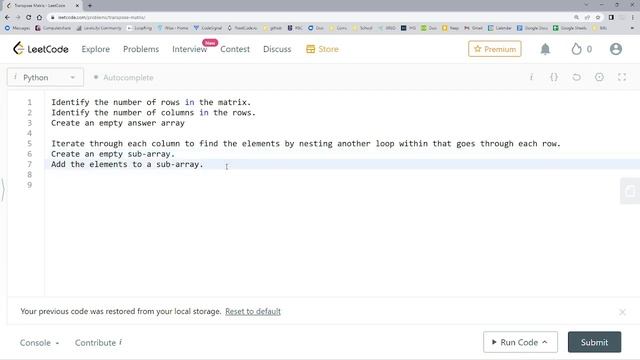The image size is (640, 360).
Task: Open the notifications bell
Action: (x=545, y=49)
